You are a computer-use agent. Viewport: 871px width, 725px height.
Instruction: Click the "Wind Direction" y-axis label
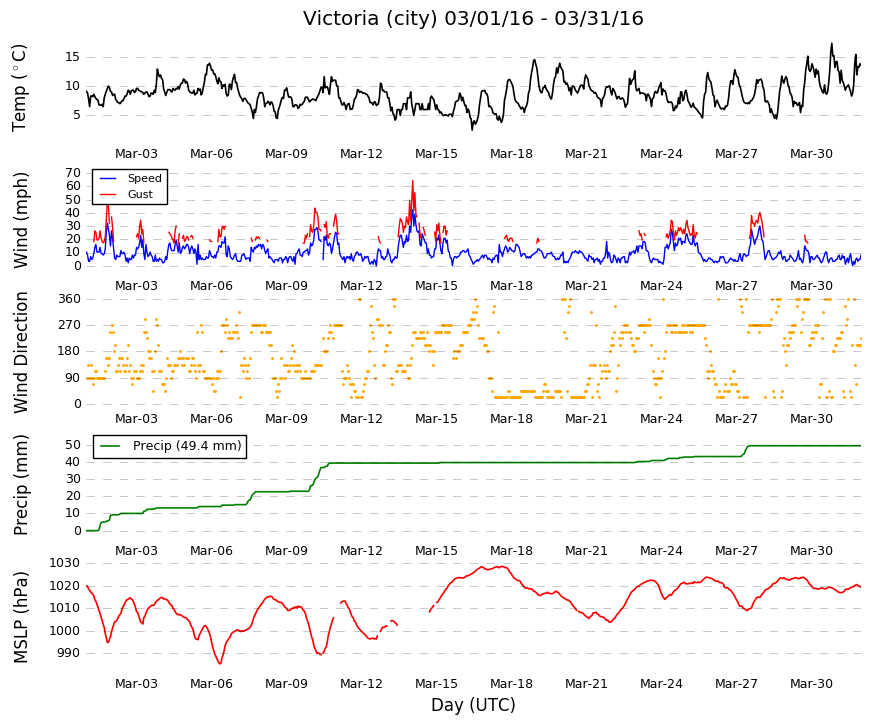(21, 353)
